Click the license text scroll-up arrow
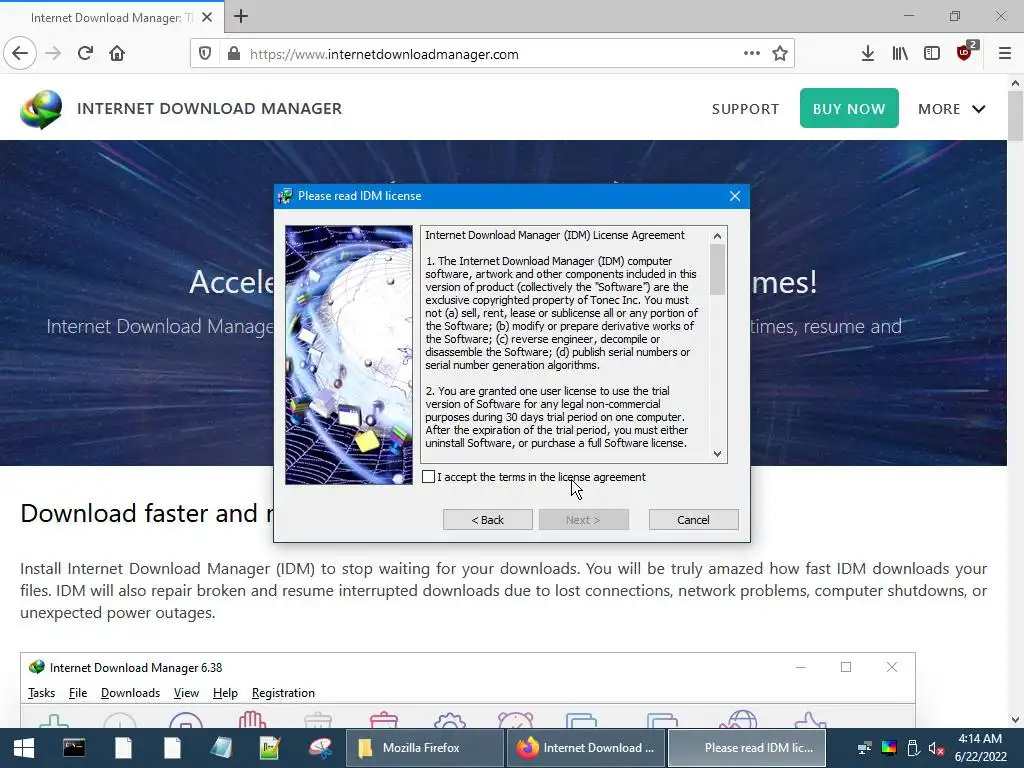The image size is (1024, 768). click(717, 236)
